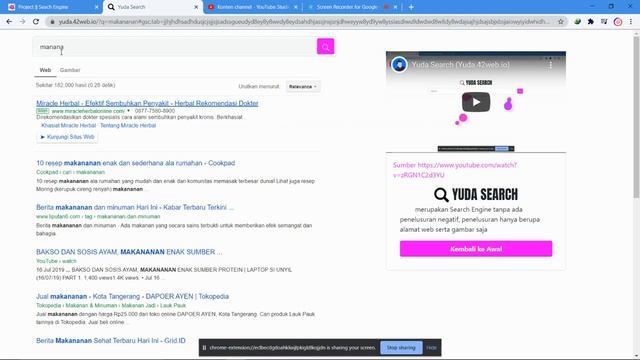The height and width of the screenshot is (360, 640).
Task: Expand the Miracle Herbal ad URL arrow
Action: 128,111
